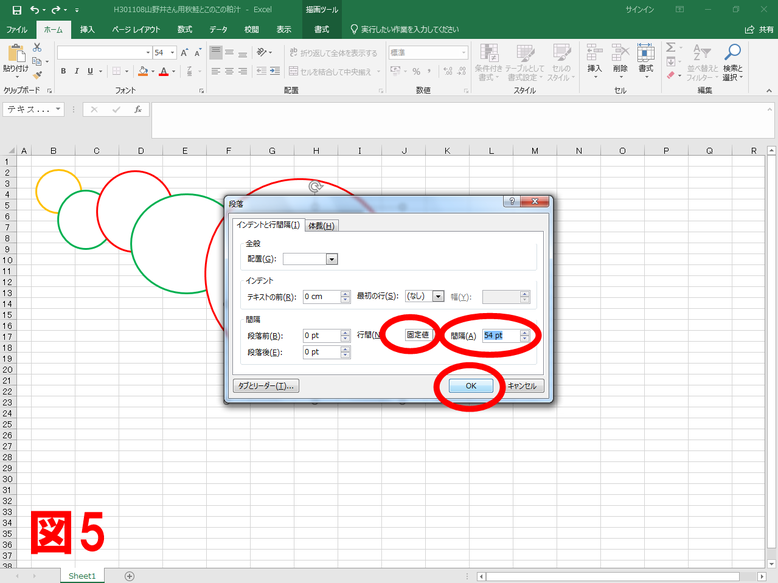
Task: Switch to the 体裁 tab in dialog
Action: [x=322, y=225]
